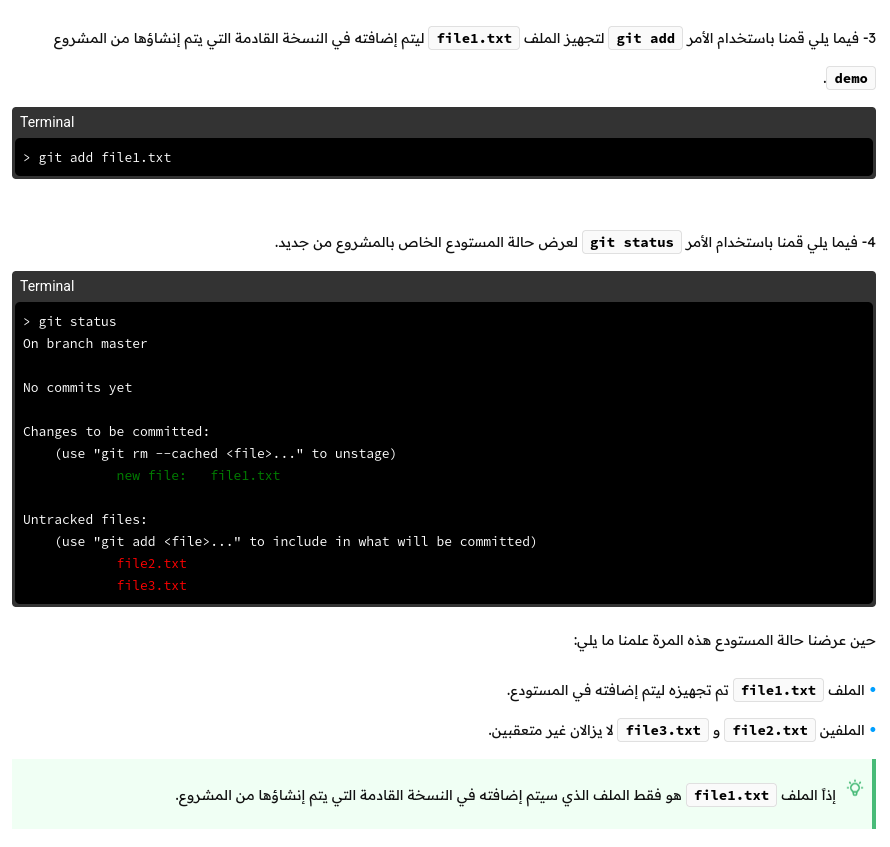Image resolution: width=890 pixels, height=847 pixels.
Task: Click the 'git rm --cached' hint line
Action: 225,454
